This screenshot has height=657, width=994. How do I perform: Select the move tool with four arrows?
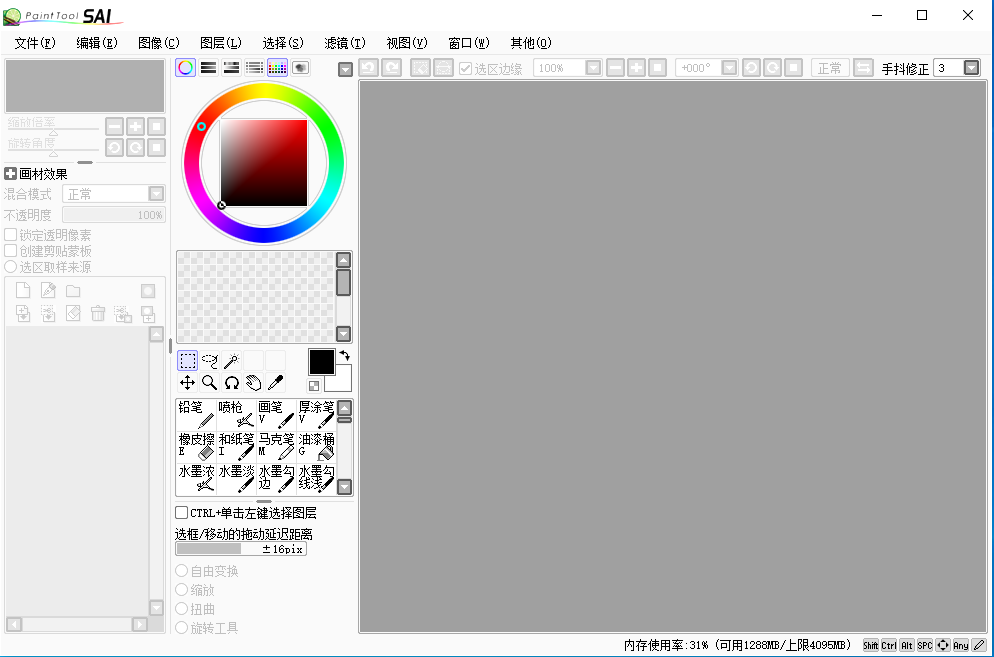tap(188, 382)
